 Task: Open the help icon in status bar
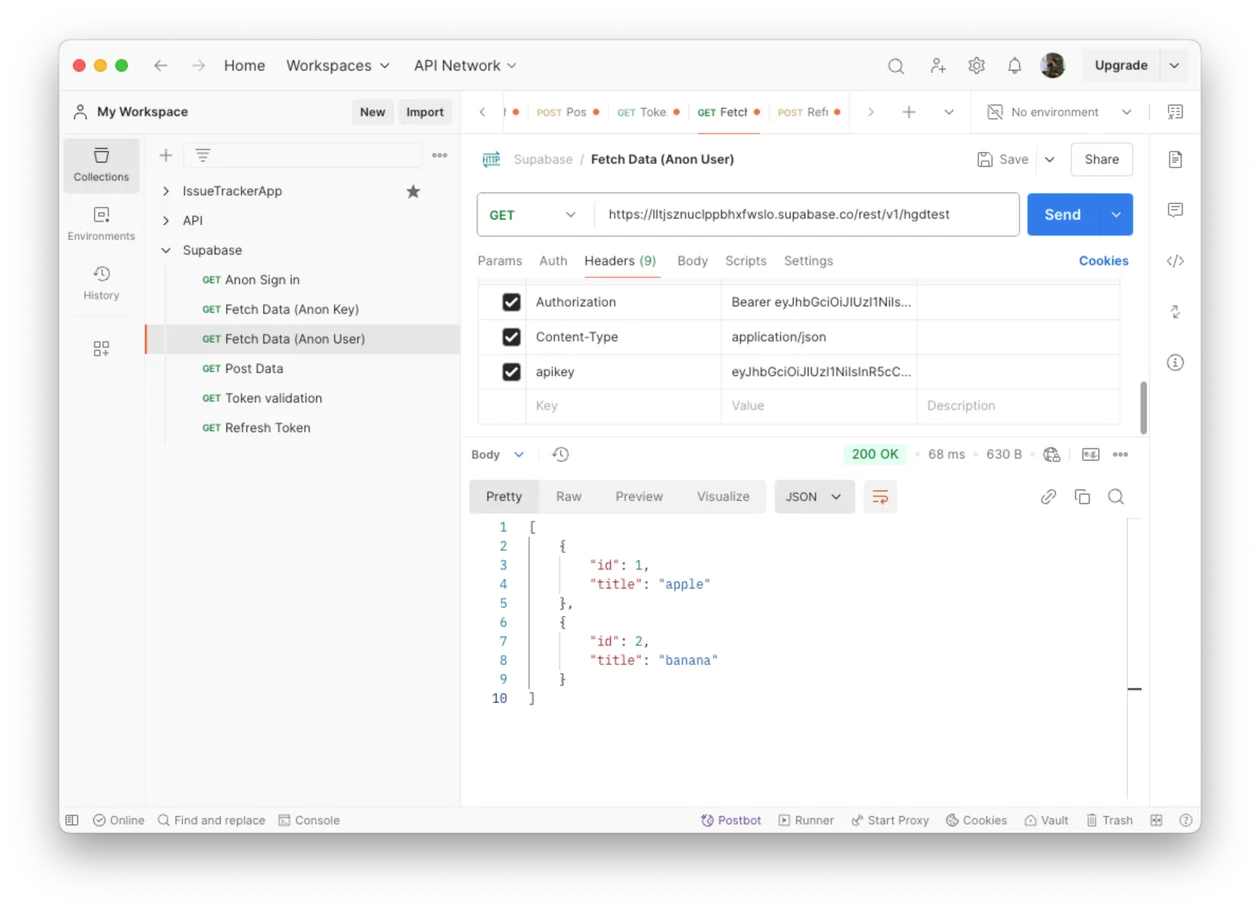[x=1186, y=820]
